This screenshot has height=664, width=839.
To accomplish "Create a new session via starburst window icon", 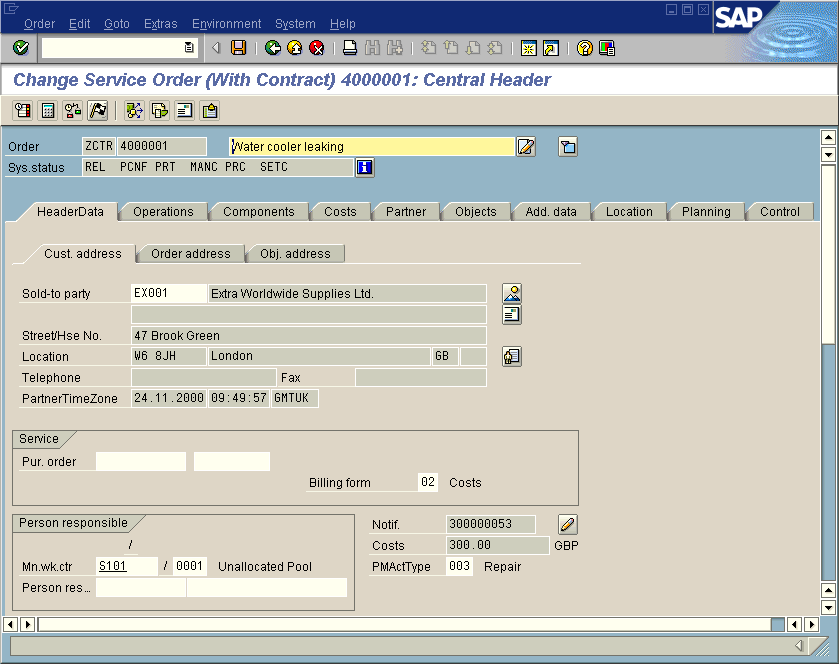I will pyautogui.click(x=529, y=48).
